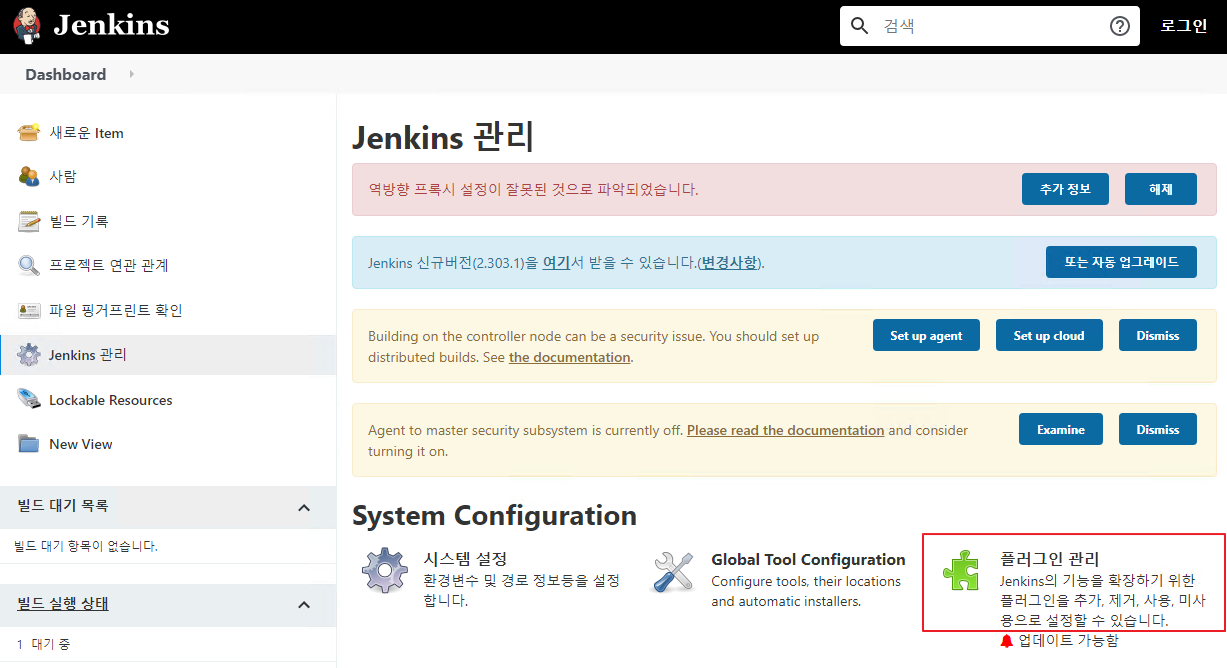Open New View sidebar link

click(x=81, y=444)
